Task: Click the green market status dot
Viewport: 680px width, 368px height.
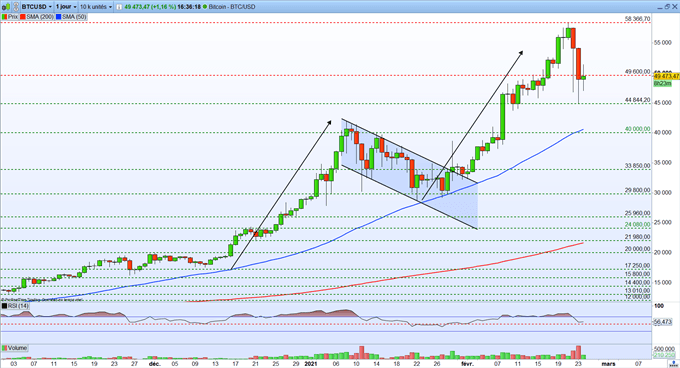Action: (x=205, y=7)
